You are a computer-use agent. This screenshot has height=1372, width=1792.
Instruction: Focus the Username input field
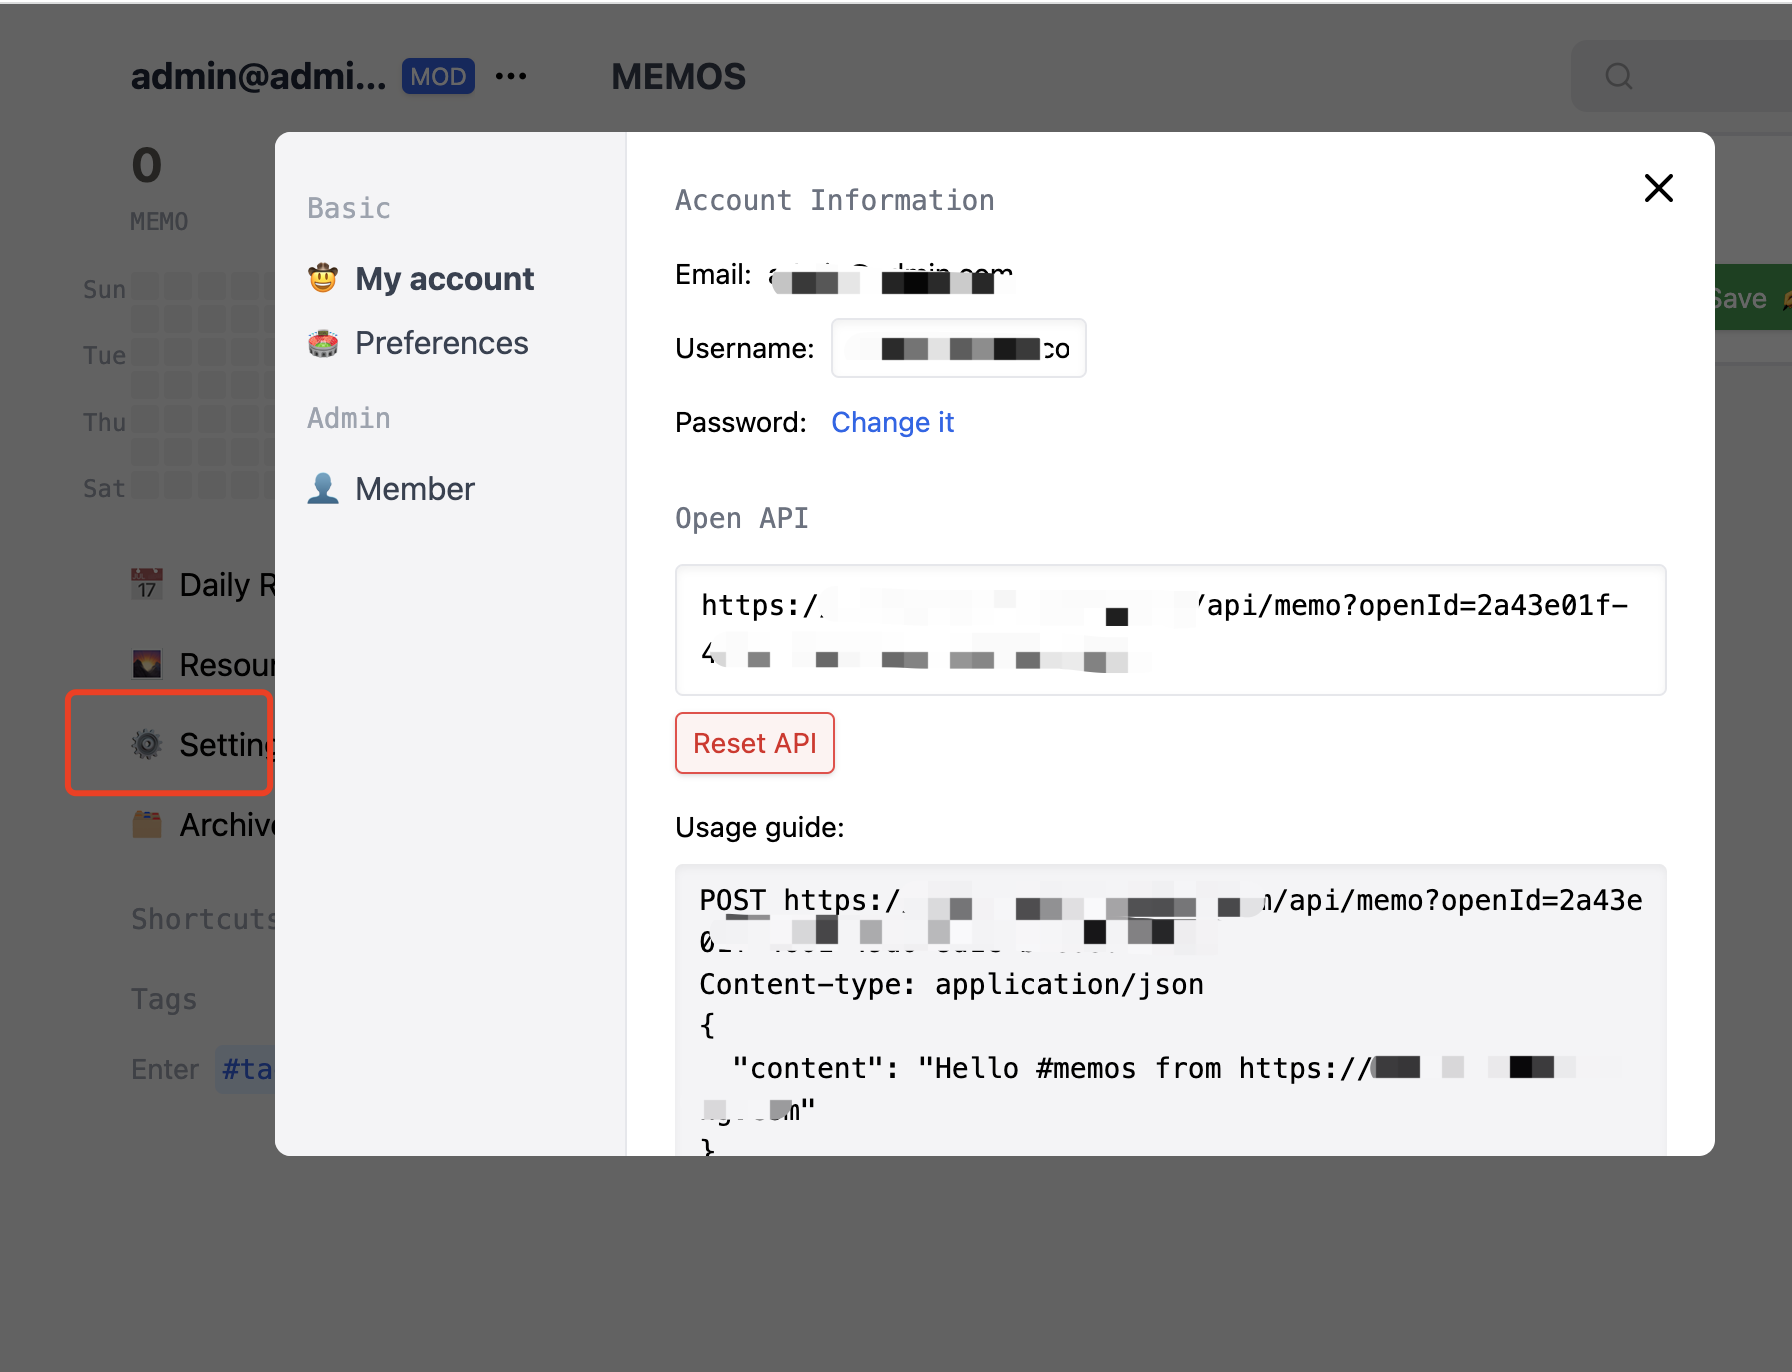[959, 348]
